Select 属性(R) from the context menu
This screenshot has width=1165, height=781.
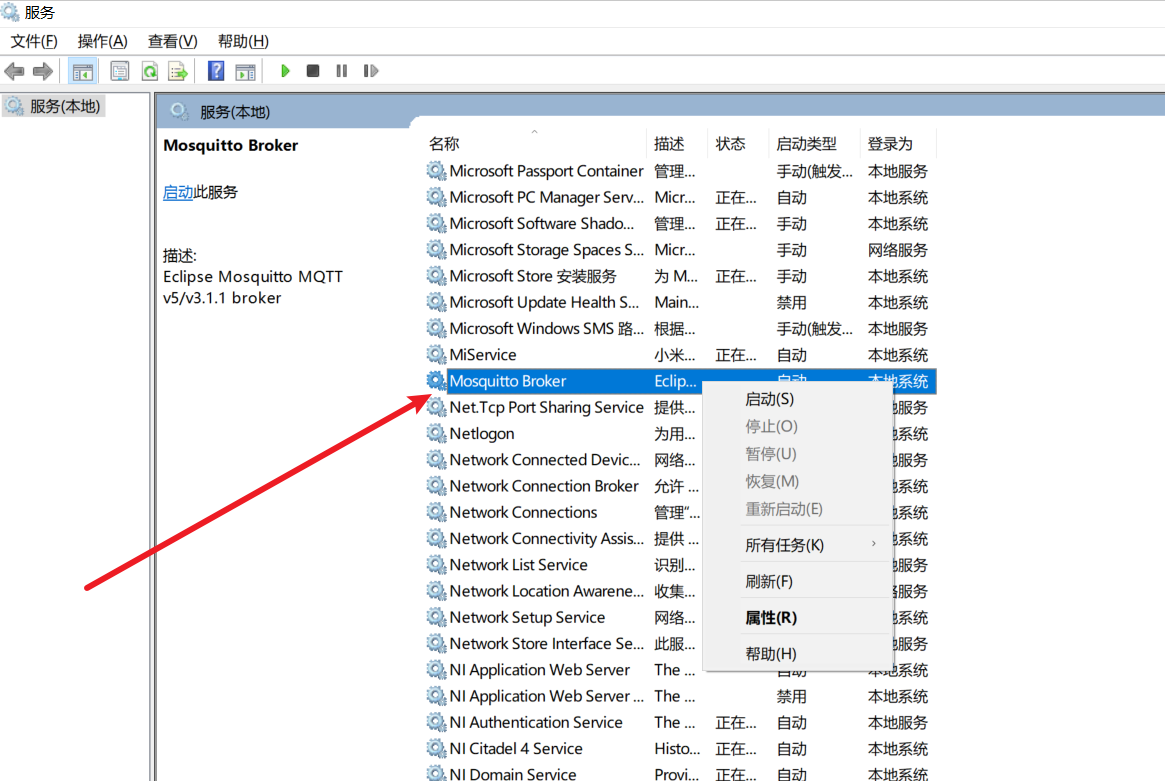pos(771,618)
